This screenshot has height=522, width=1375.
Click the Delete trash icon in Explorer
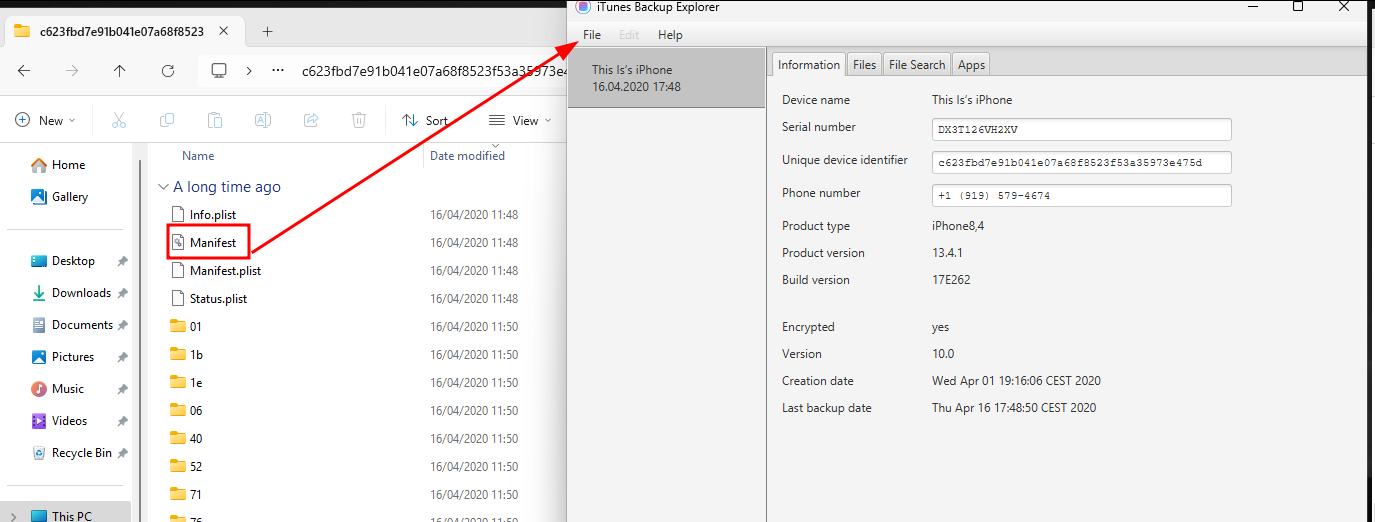click(x=359, y=120)
